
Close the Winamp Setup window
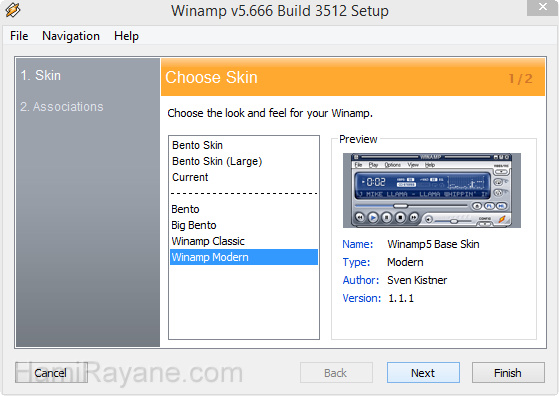click(542, 7)
